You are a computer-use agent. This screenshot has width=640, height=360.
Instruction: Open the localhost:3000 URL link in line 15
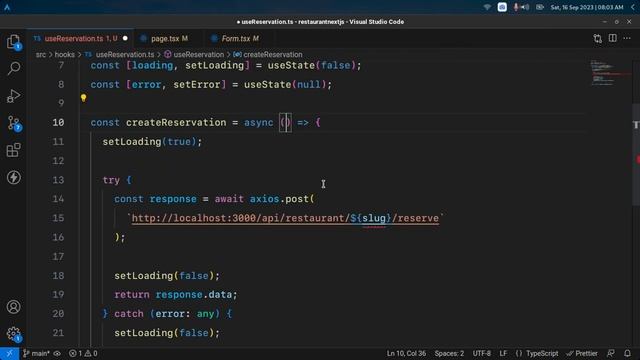(x=285, y=218)
